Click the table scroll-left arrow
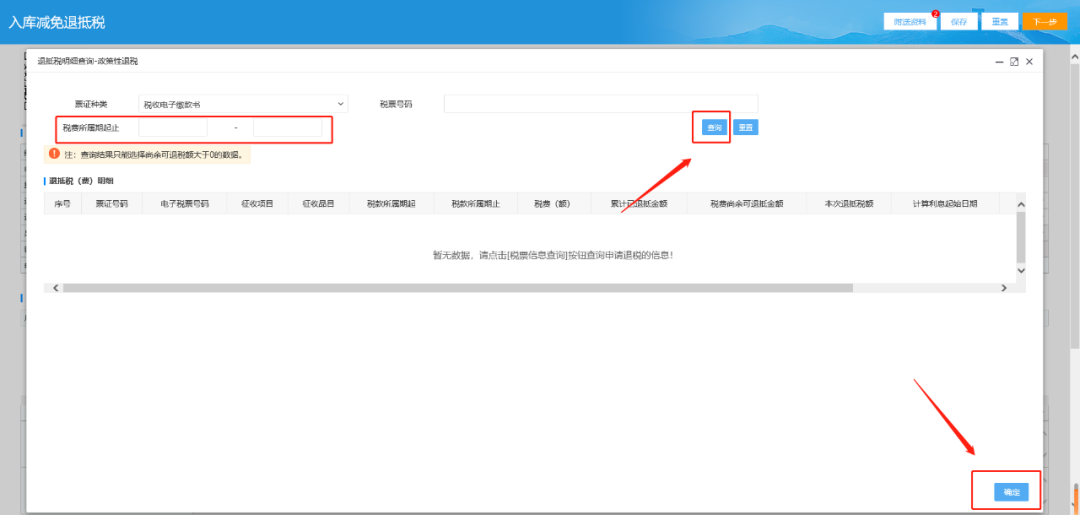This screenshot has width=1080, height=515. click(x=56, y=288)
